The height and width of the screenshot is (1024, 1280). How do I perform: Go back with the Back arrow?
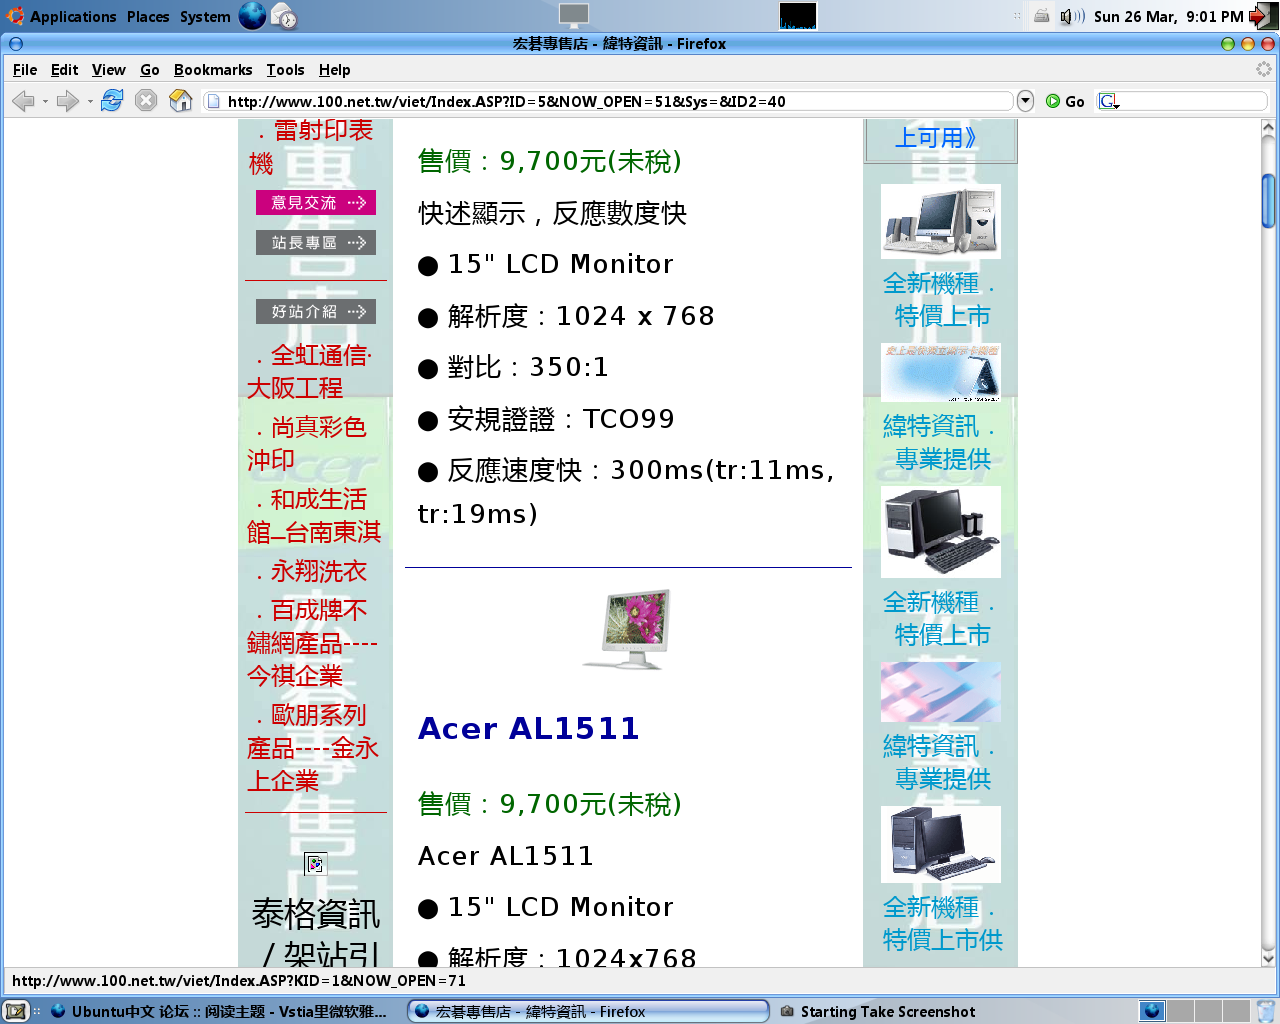click(x=23, y=101)
